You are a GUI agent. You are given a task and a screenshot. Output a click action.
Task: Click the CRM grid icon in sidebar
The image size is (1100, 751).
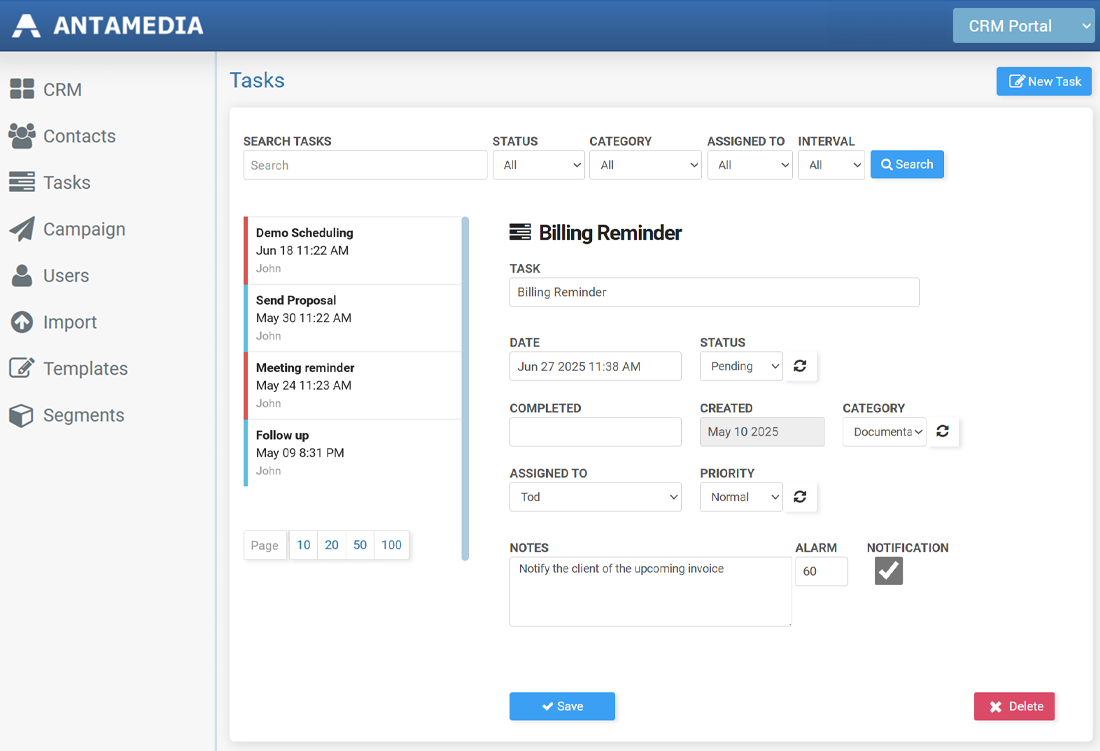tap(22, 90)
